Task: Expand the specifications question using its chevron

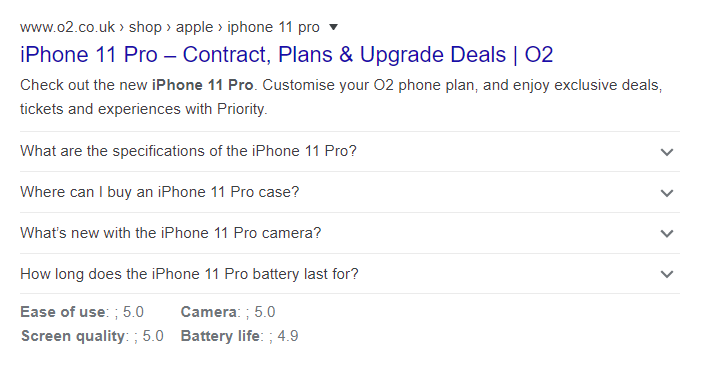Action: tap(667, 152)
